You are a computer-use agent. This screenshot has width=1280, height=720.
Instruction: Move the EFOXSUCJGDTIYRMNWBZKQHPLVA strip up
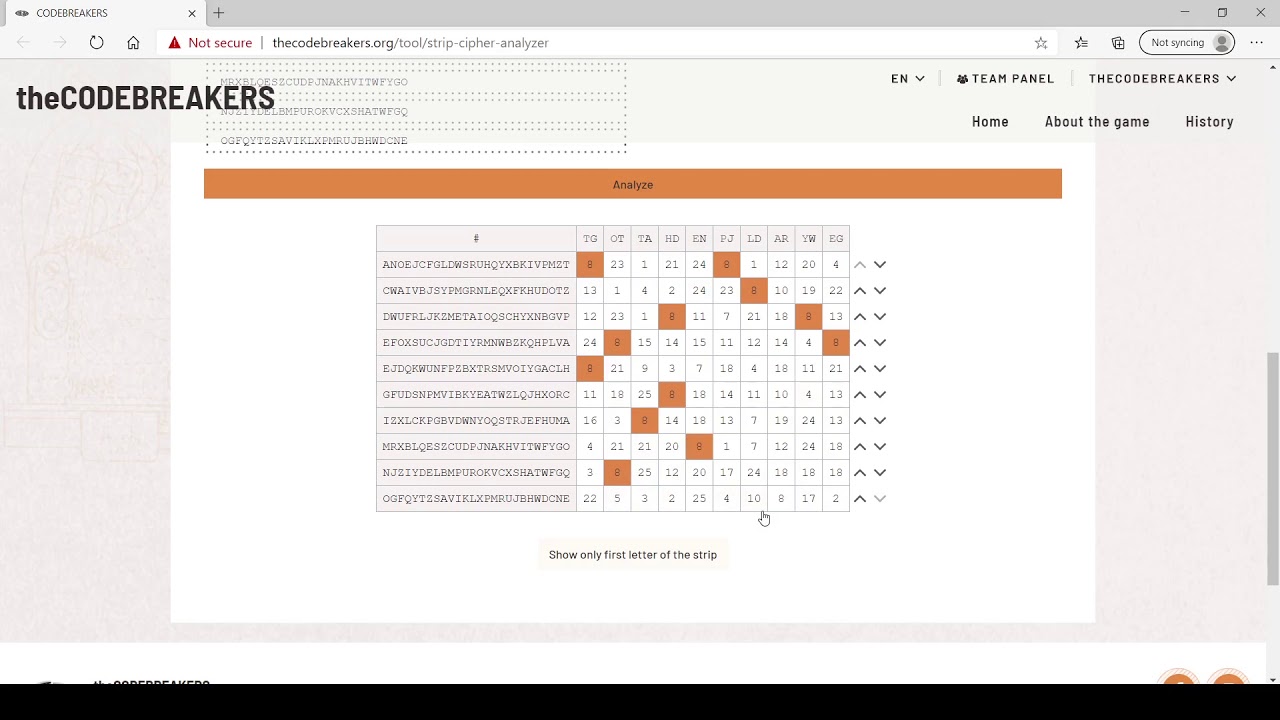click(860, 343)
